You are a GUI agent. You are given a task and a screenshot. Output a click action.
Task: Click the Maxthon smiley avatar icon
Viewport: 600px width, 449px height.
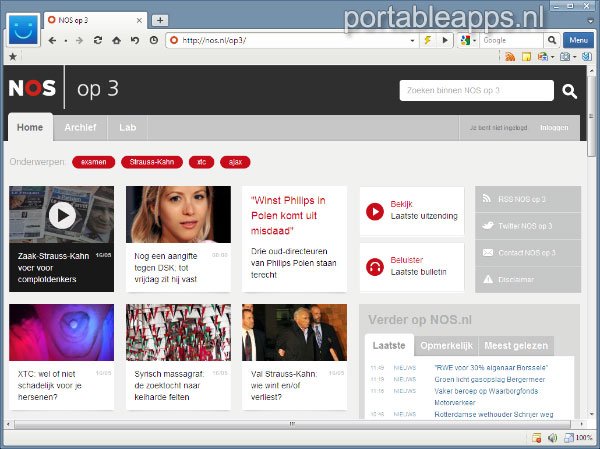tap(23, 30)
